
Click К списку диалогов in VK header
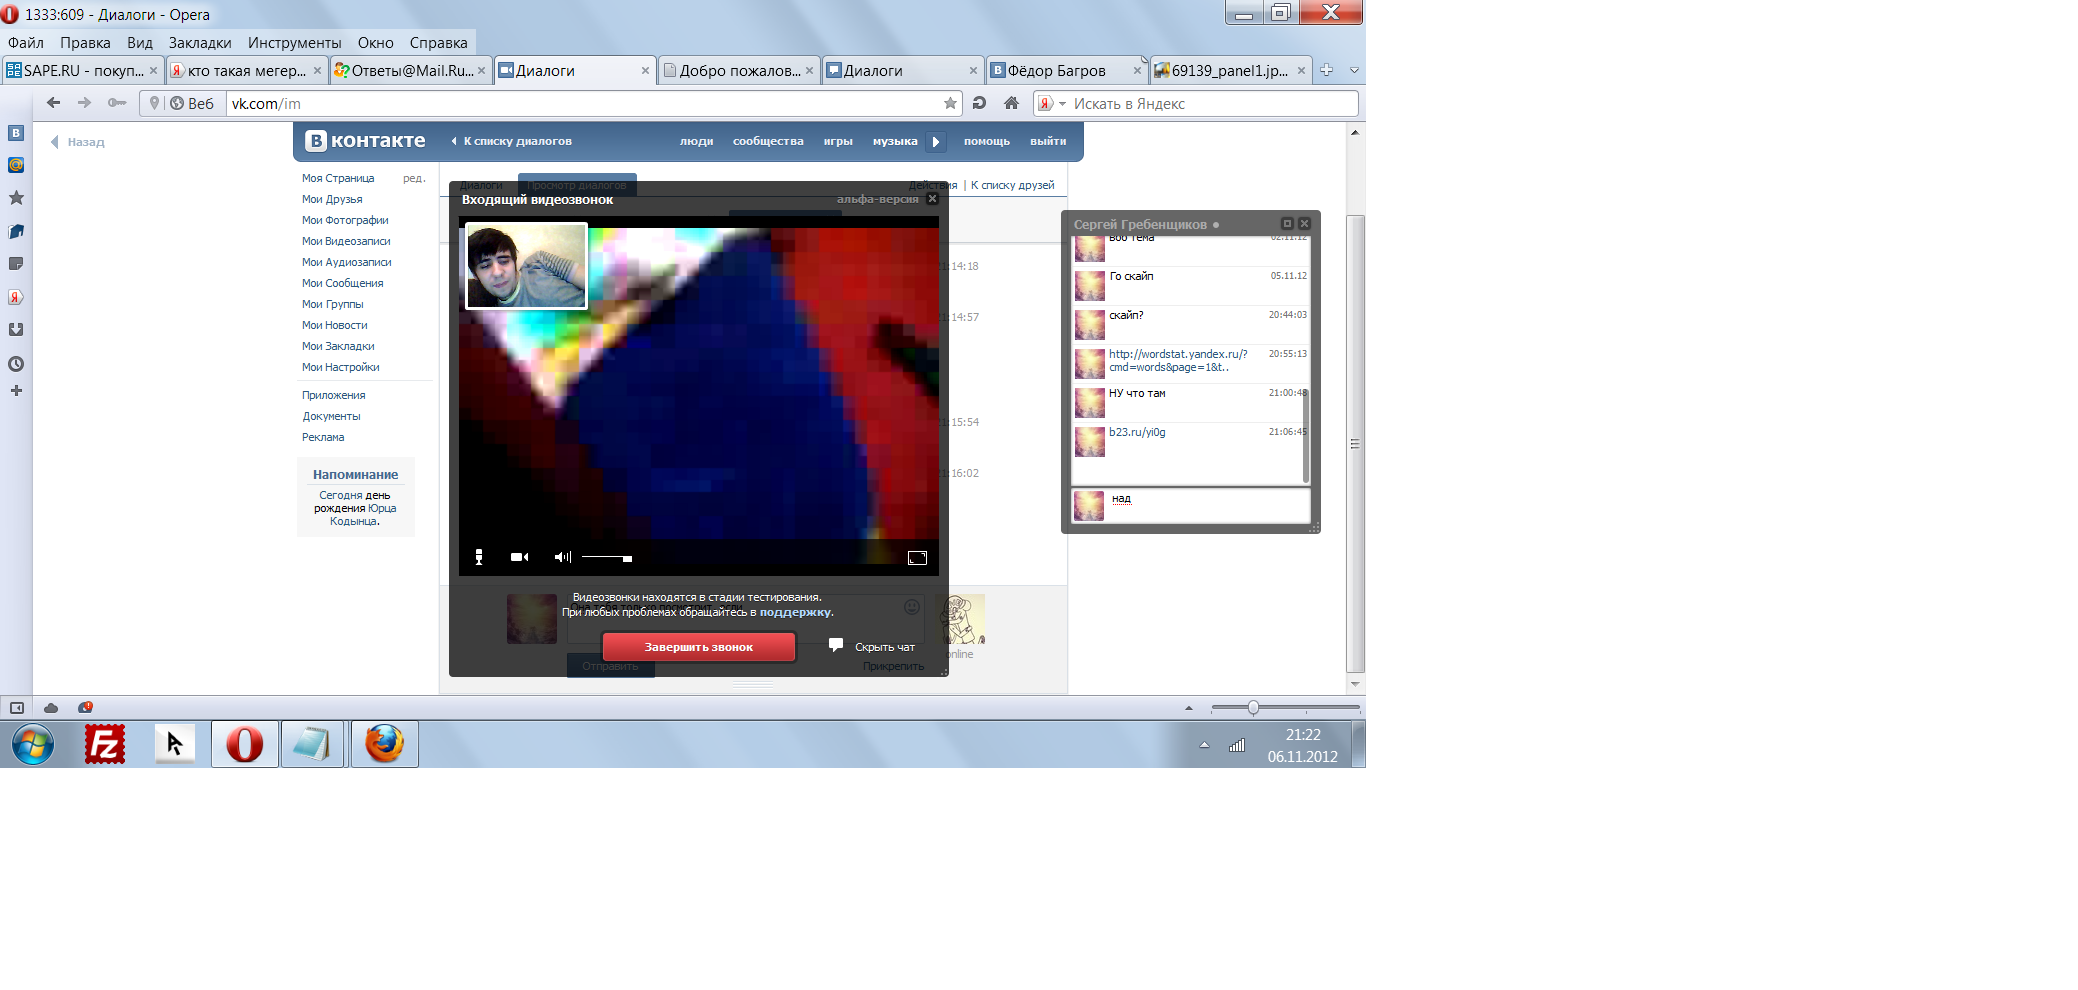click(x=517, y=141)
